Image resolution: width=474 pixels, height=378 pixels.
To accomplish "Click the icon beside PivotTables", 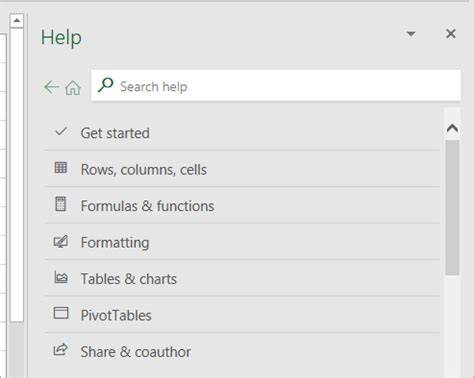I will pyautogui.click(x=61, y=313).
